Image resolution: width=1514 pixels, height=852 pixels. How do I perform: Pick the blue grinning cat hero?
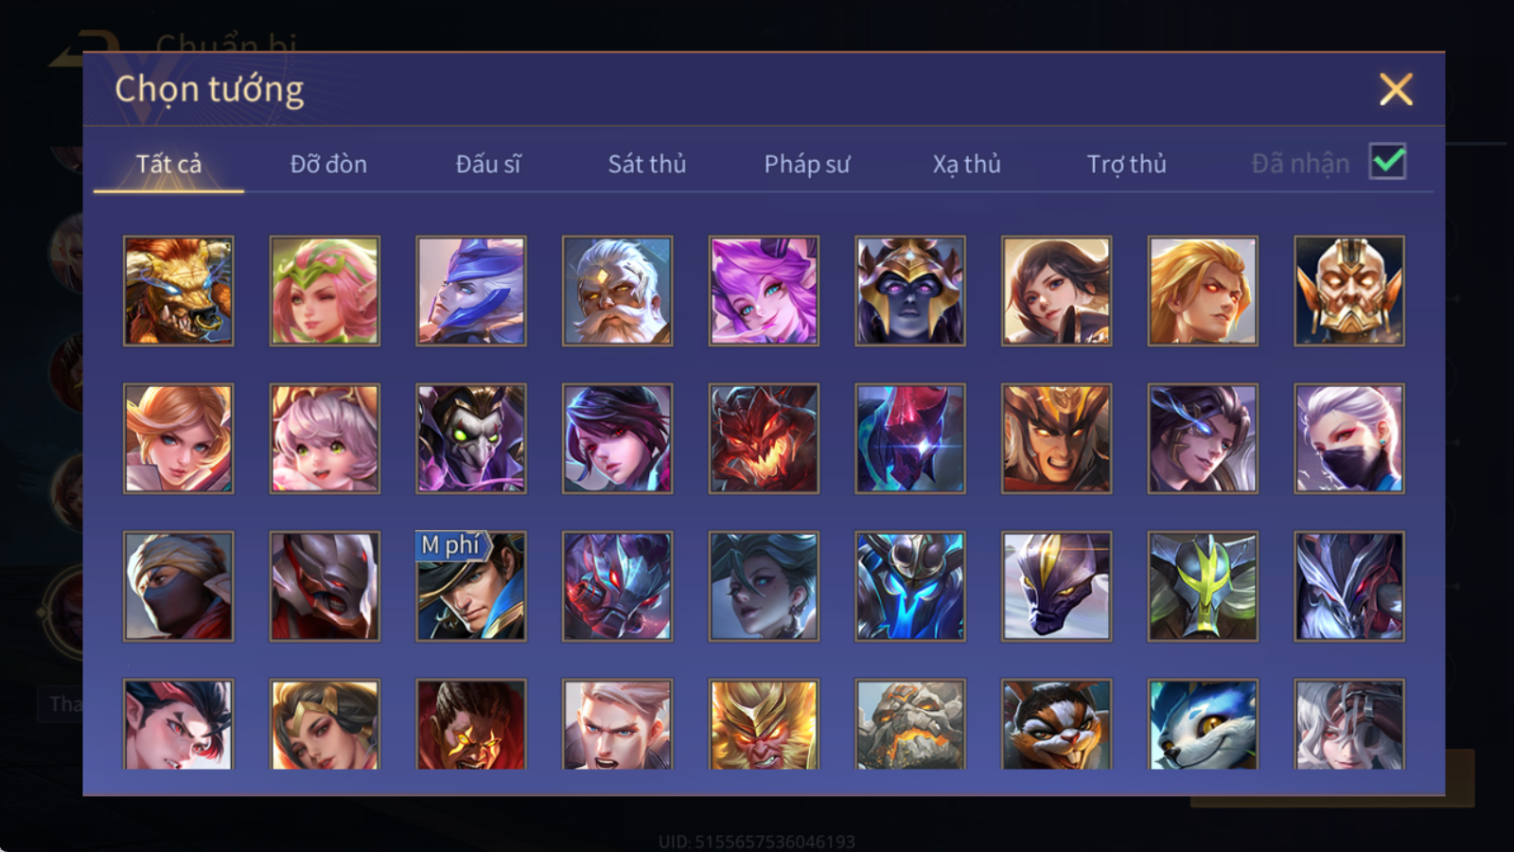coord(1203,724)
